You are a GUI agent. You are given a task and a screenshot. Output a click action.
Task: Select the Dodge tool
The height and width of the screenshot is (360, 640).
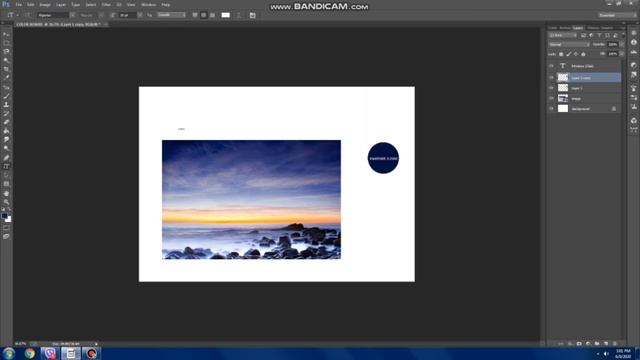[x=6, y=148]
